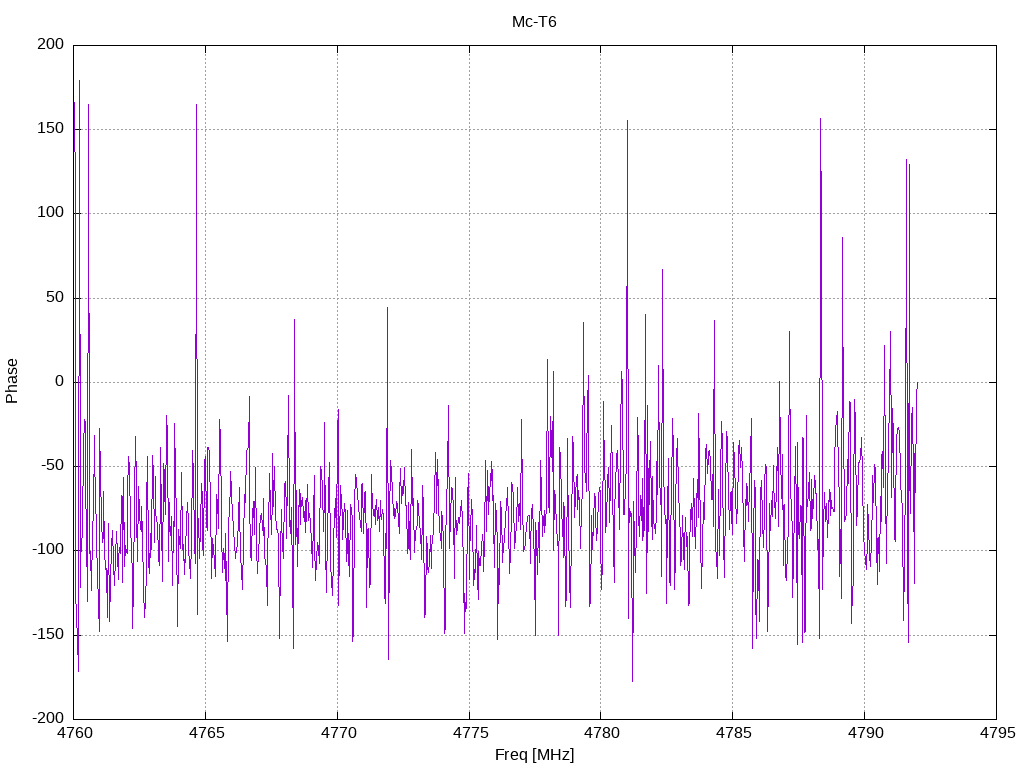Click the x-axis tick label 4780
This screenshot has height=768, width=1024.
click(601, 733)
